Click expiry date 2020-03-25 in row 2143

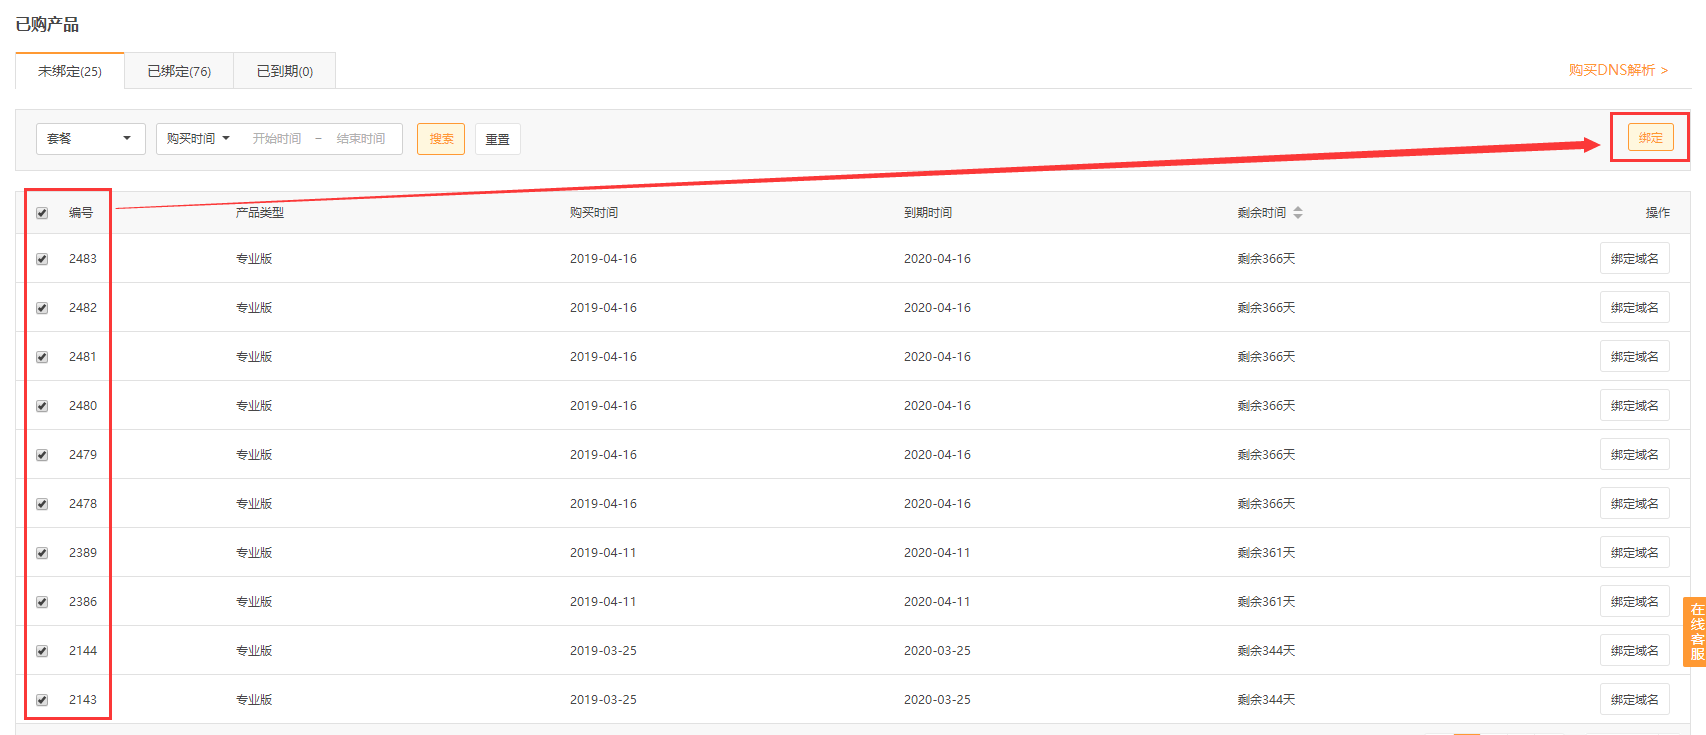(x=937, y=700)
